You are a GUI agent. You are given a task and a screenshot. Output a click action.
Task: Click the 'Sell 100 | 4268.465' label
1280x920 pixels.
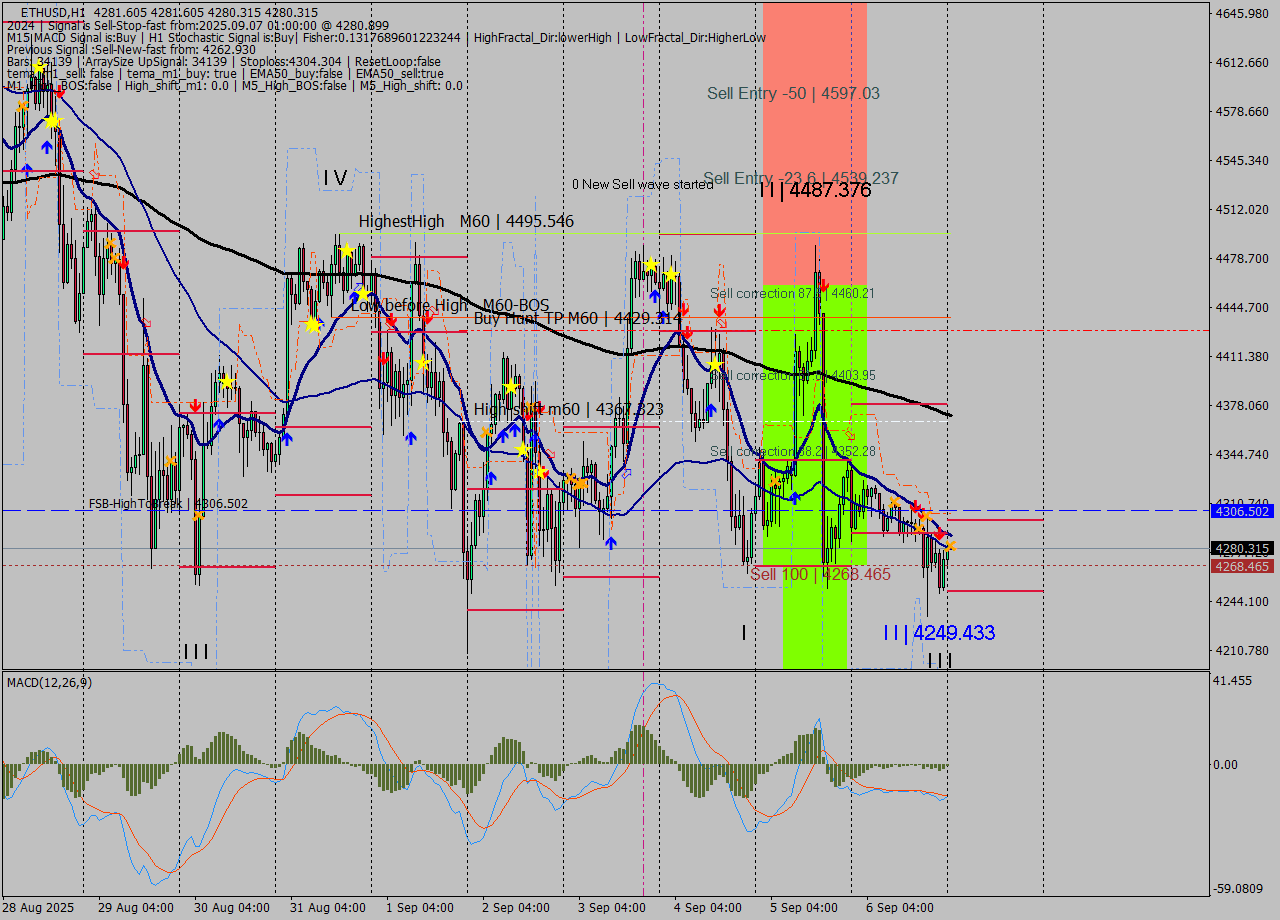point(820,574)
